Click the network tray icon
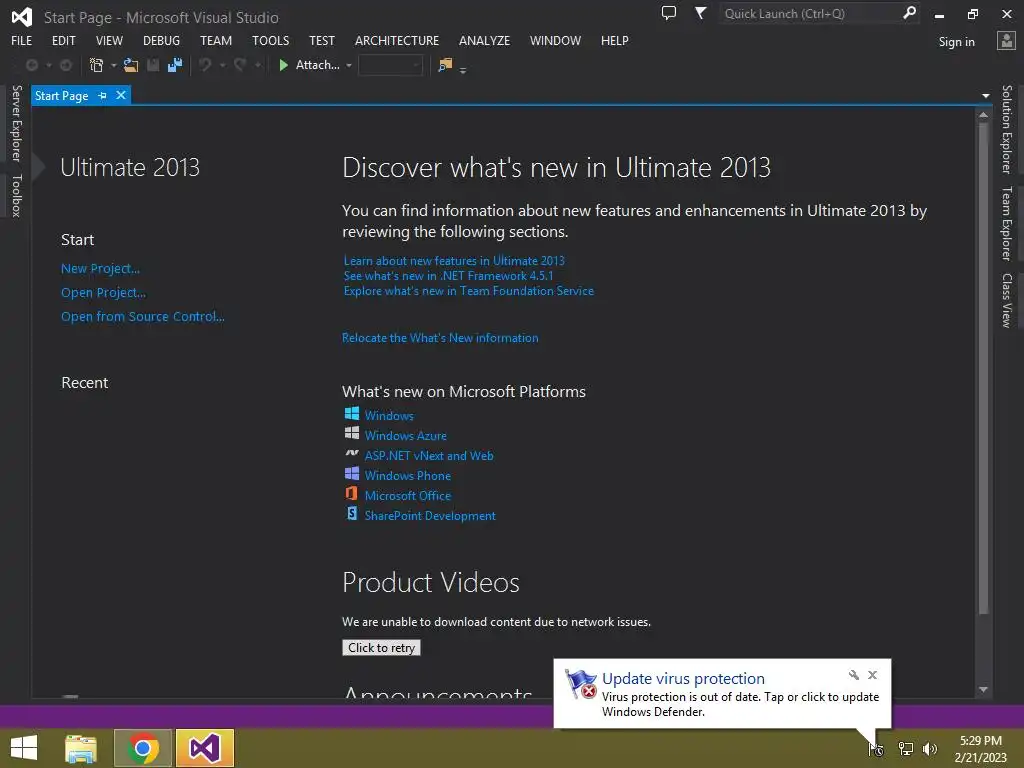Screen dimensions: 1024x768 coord(906,749)
